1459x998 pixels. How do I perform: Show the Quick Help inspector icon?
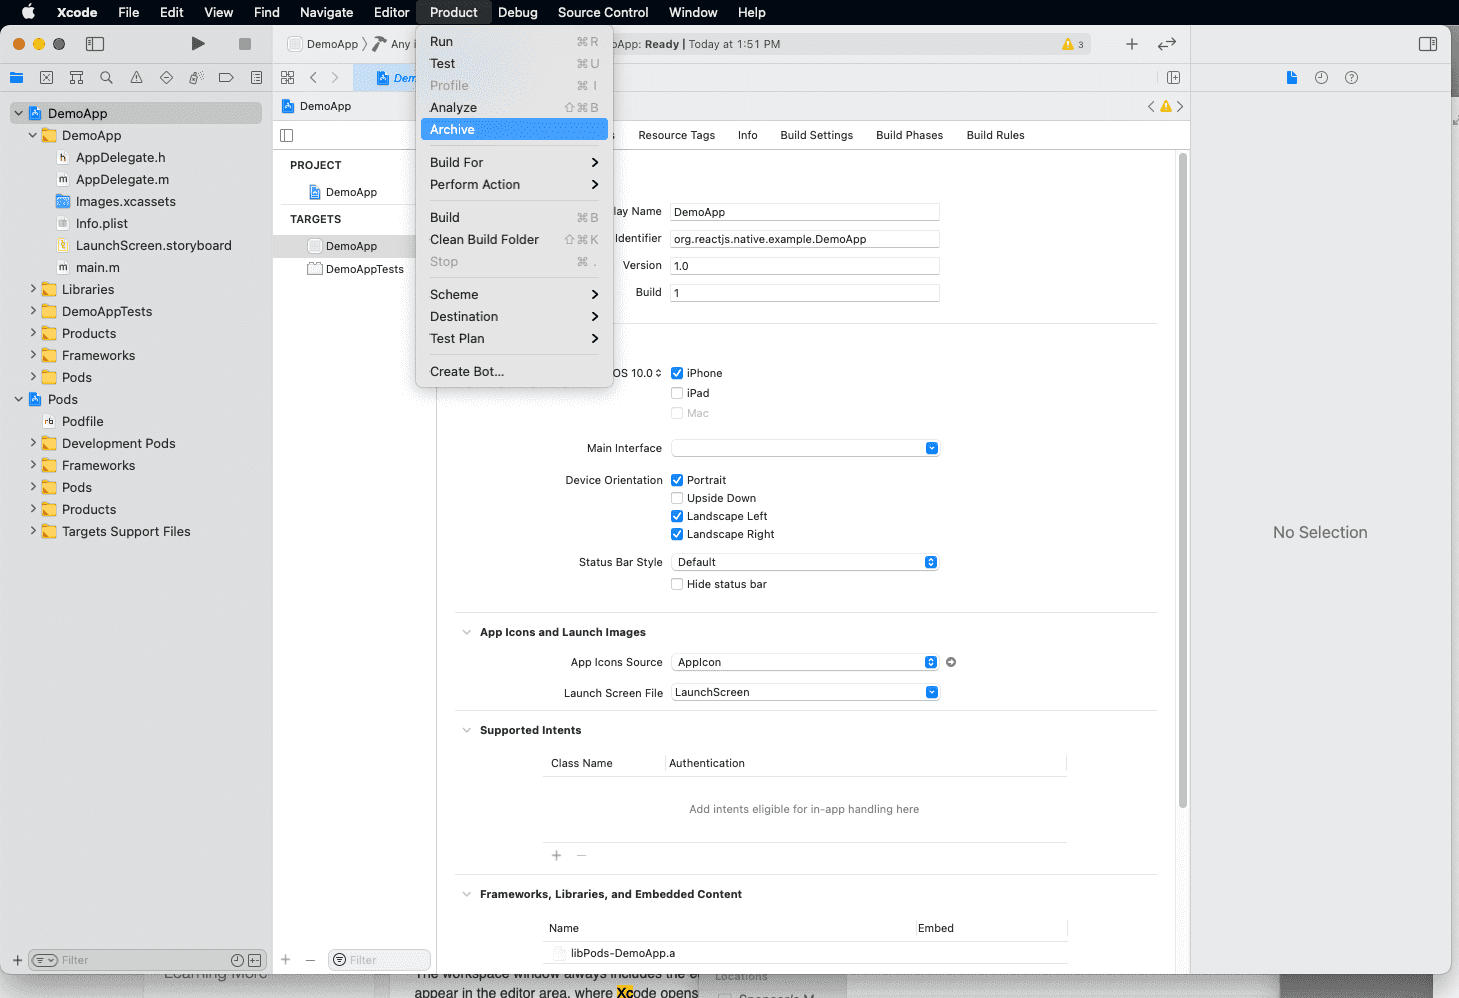(x=1351, y=77)
